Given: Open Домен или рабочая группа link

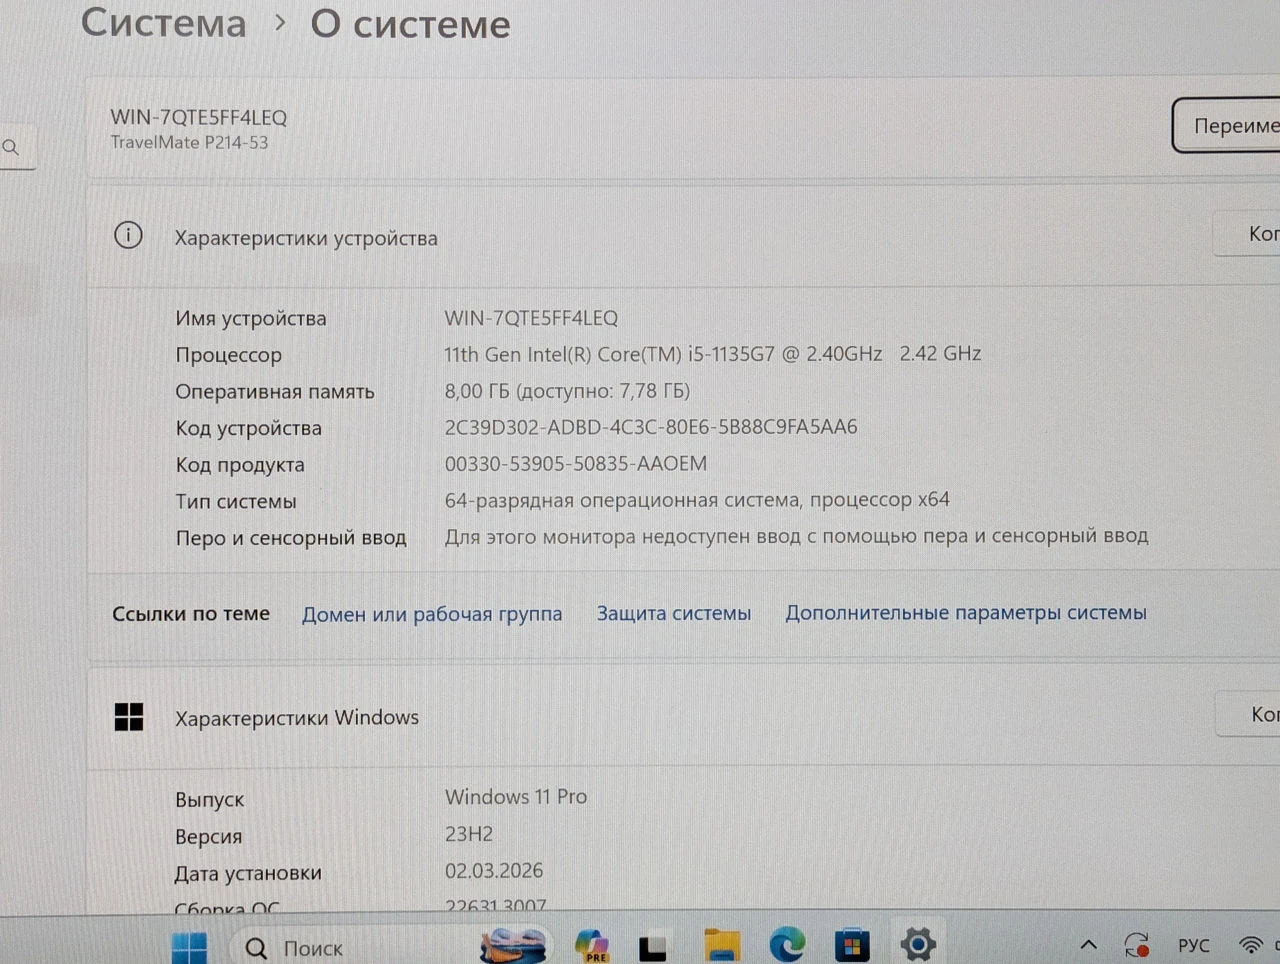Looking at the screenshot, I should [432, 614].
